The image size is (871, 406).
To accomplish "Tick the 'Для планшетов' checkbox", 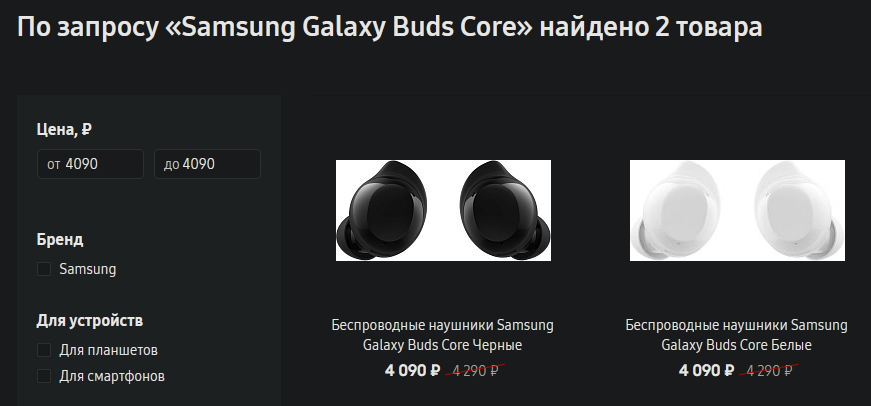I will click(x=44, y=350).
